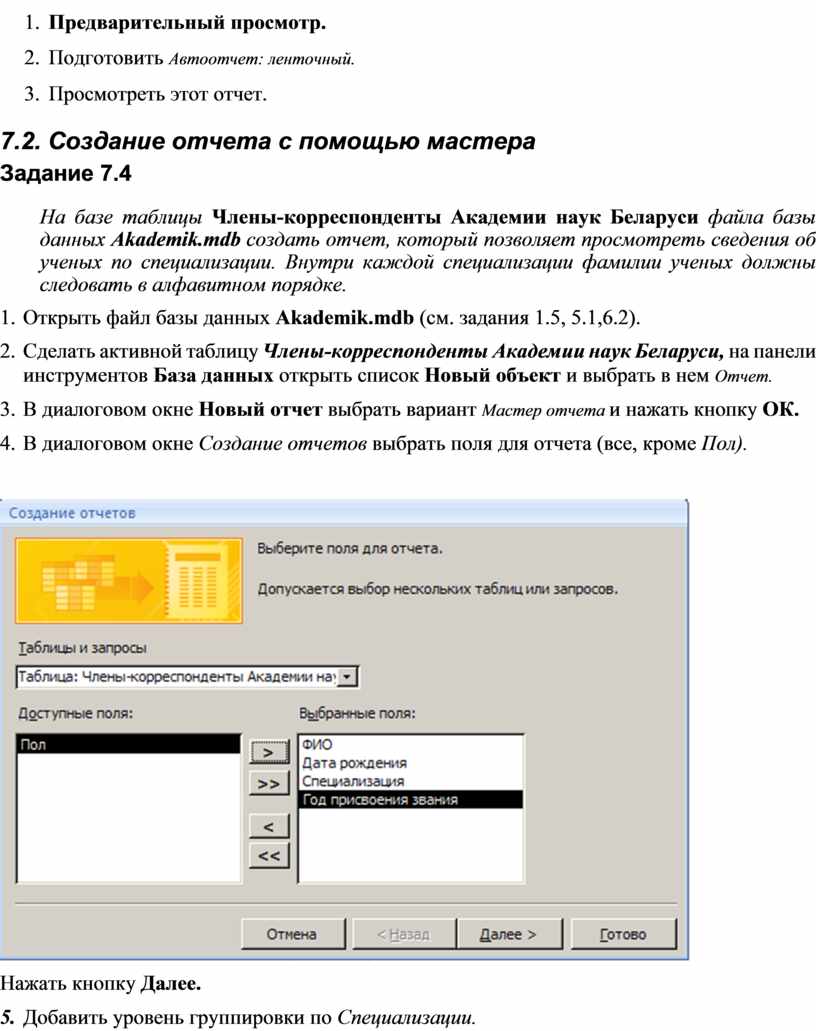The image size is (816, 1031).
Task: Click the Доступные поля label
Action: coord(76,713)
